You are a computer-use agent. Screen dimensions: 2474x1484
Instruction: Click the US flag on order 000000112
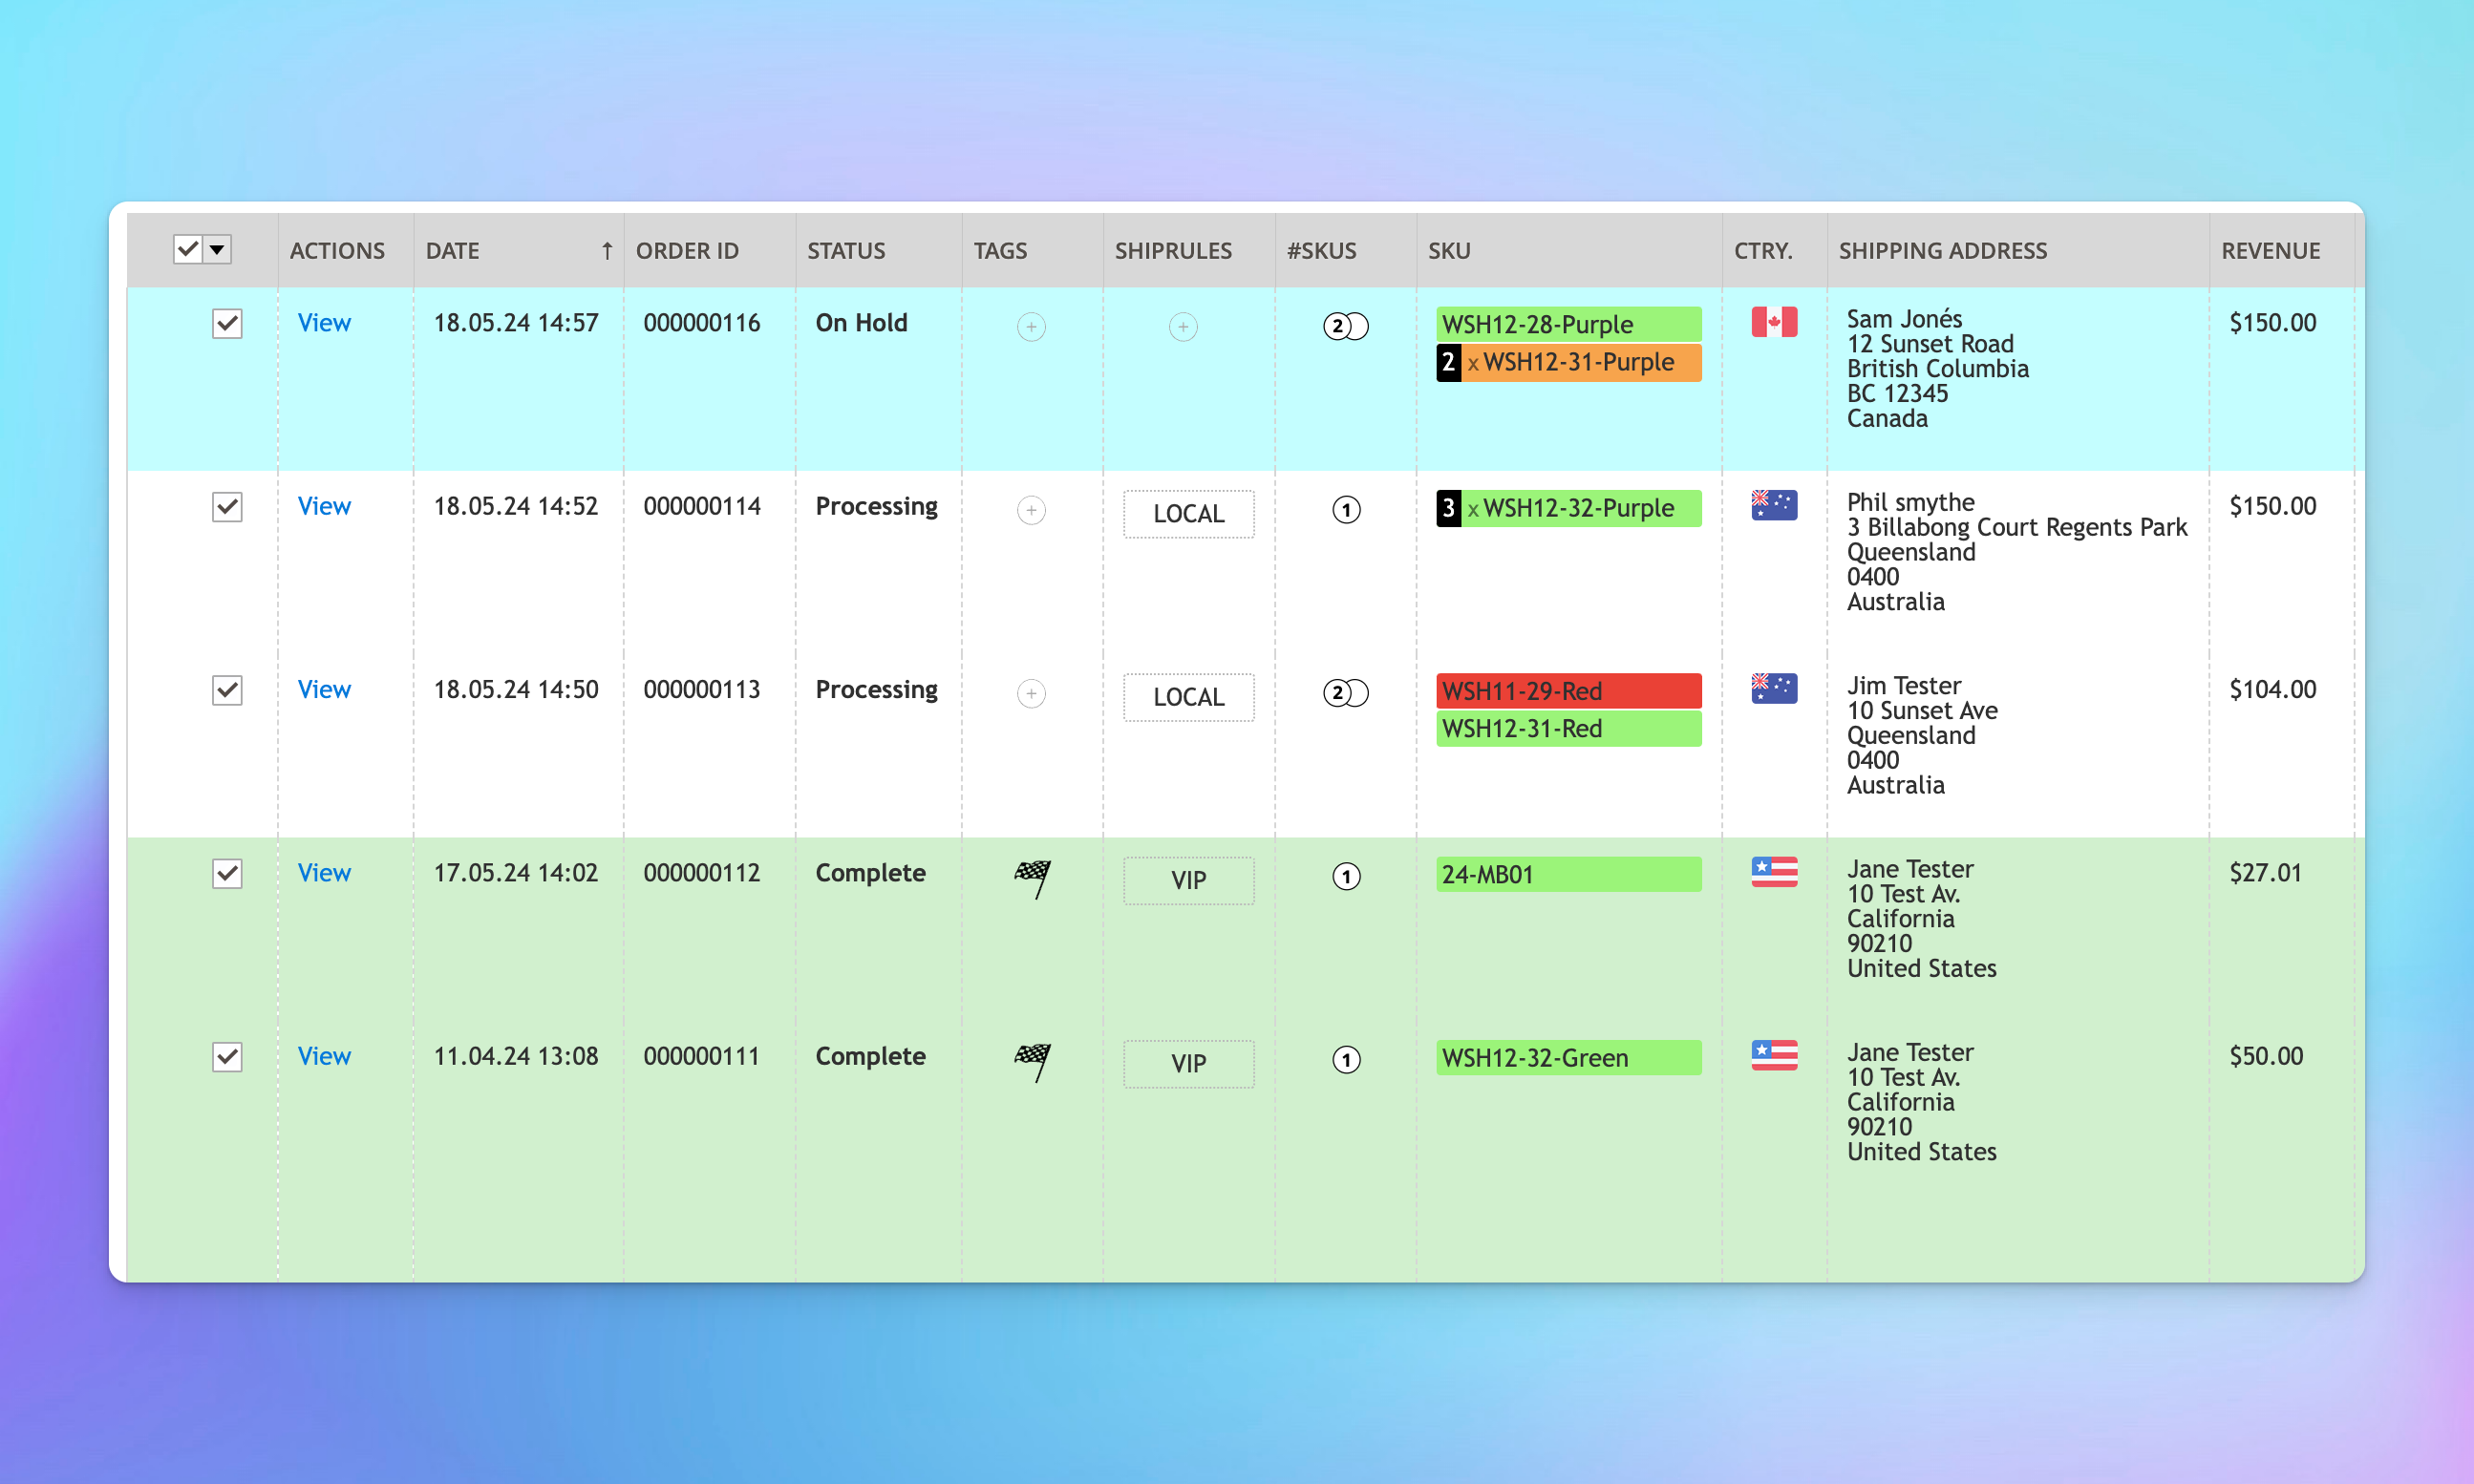[x=1774, y=872]
